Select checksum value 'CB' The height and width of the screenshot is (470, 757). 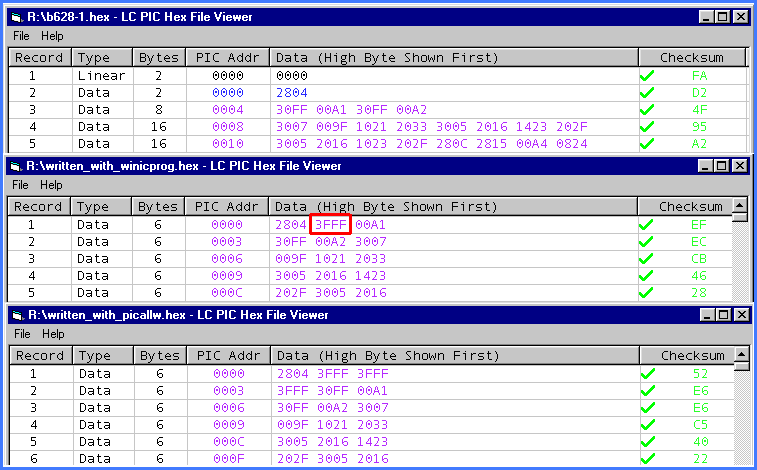tap(699, 259)
